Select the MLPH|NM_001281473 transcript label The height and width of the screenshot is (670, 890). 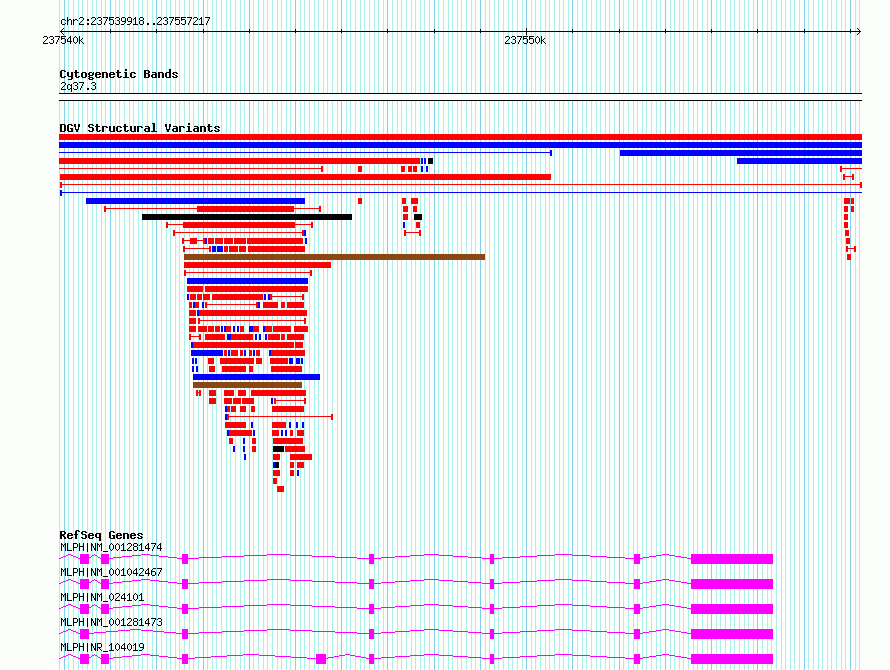(111, 622)
